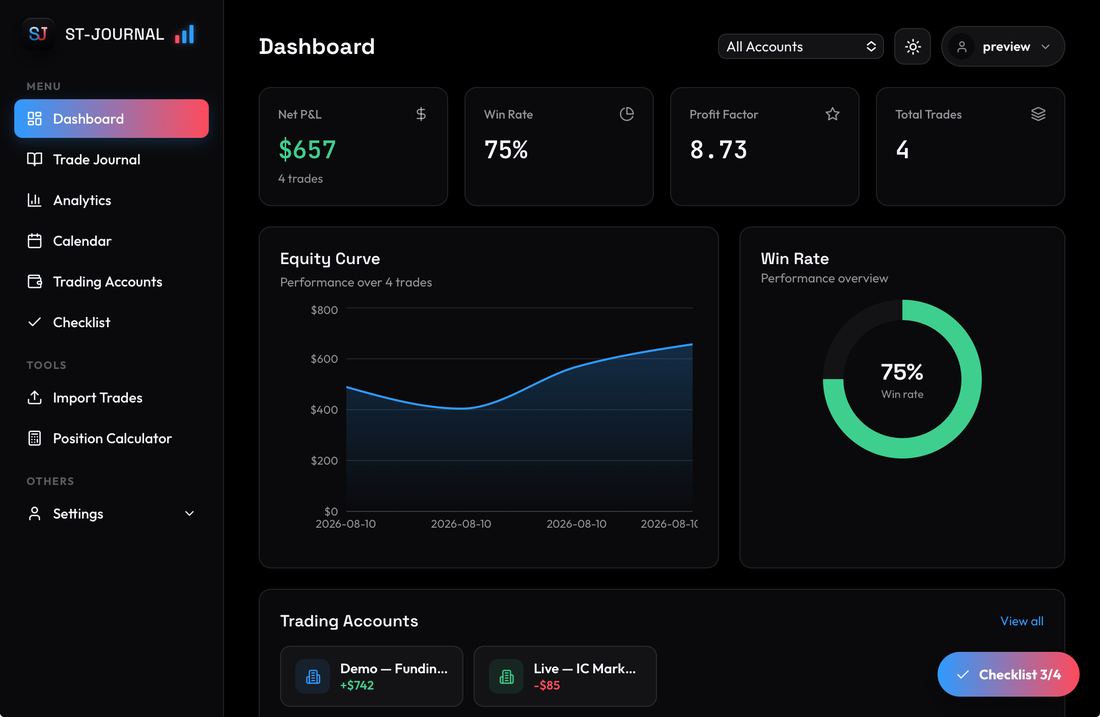The image size is (1100, 717).
Task: Open the Calendar page
Action: coord(112,241)
